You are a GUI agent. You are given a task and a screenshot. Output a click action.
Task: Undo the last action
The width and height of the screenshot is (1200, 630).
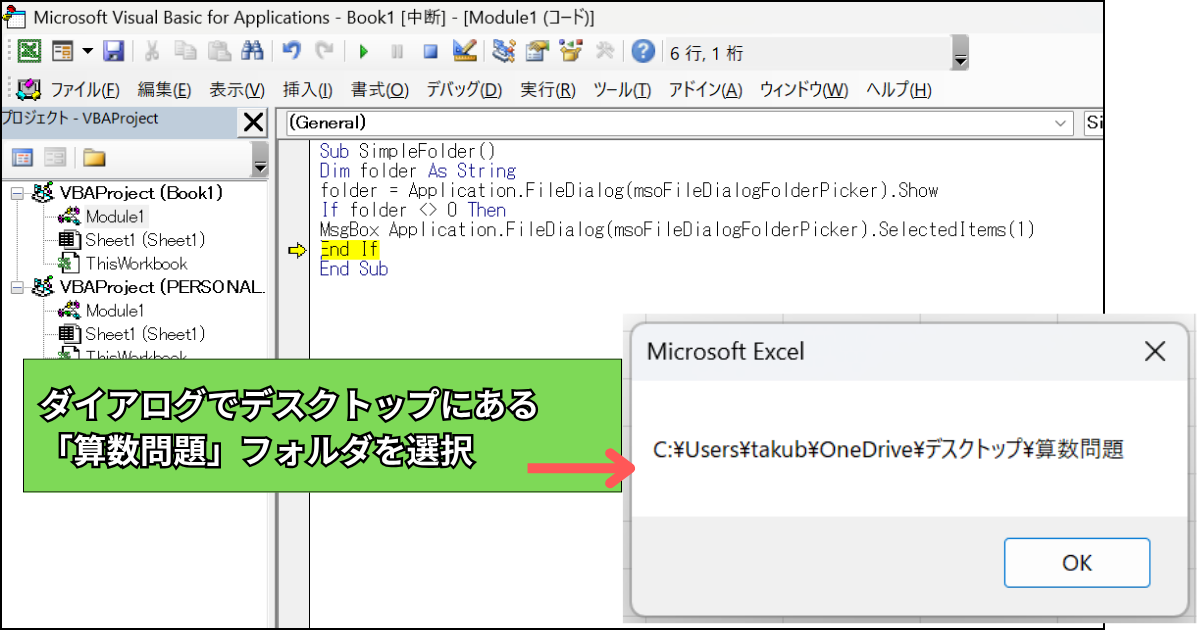[x=291, y=51]
